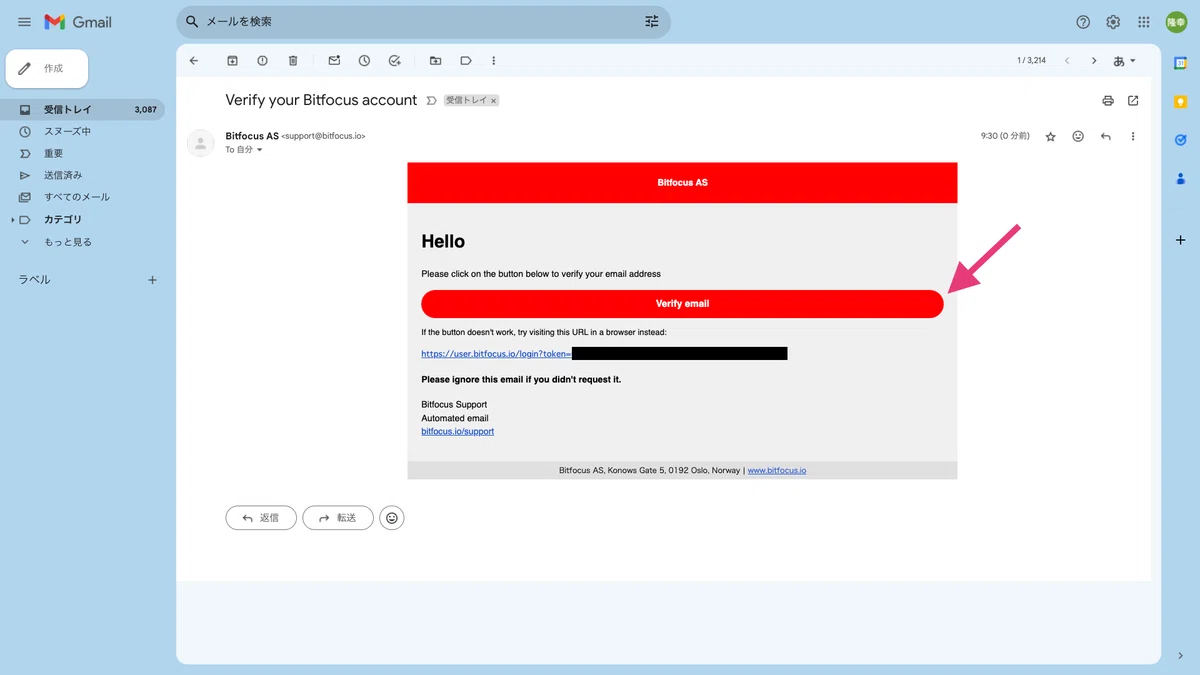Expand recipient details To 自分 arrow
The width and height of the screenshot is (1200, 675).
click(260, 150)
